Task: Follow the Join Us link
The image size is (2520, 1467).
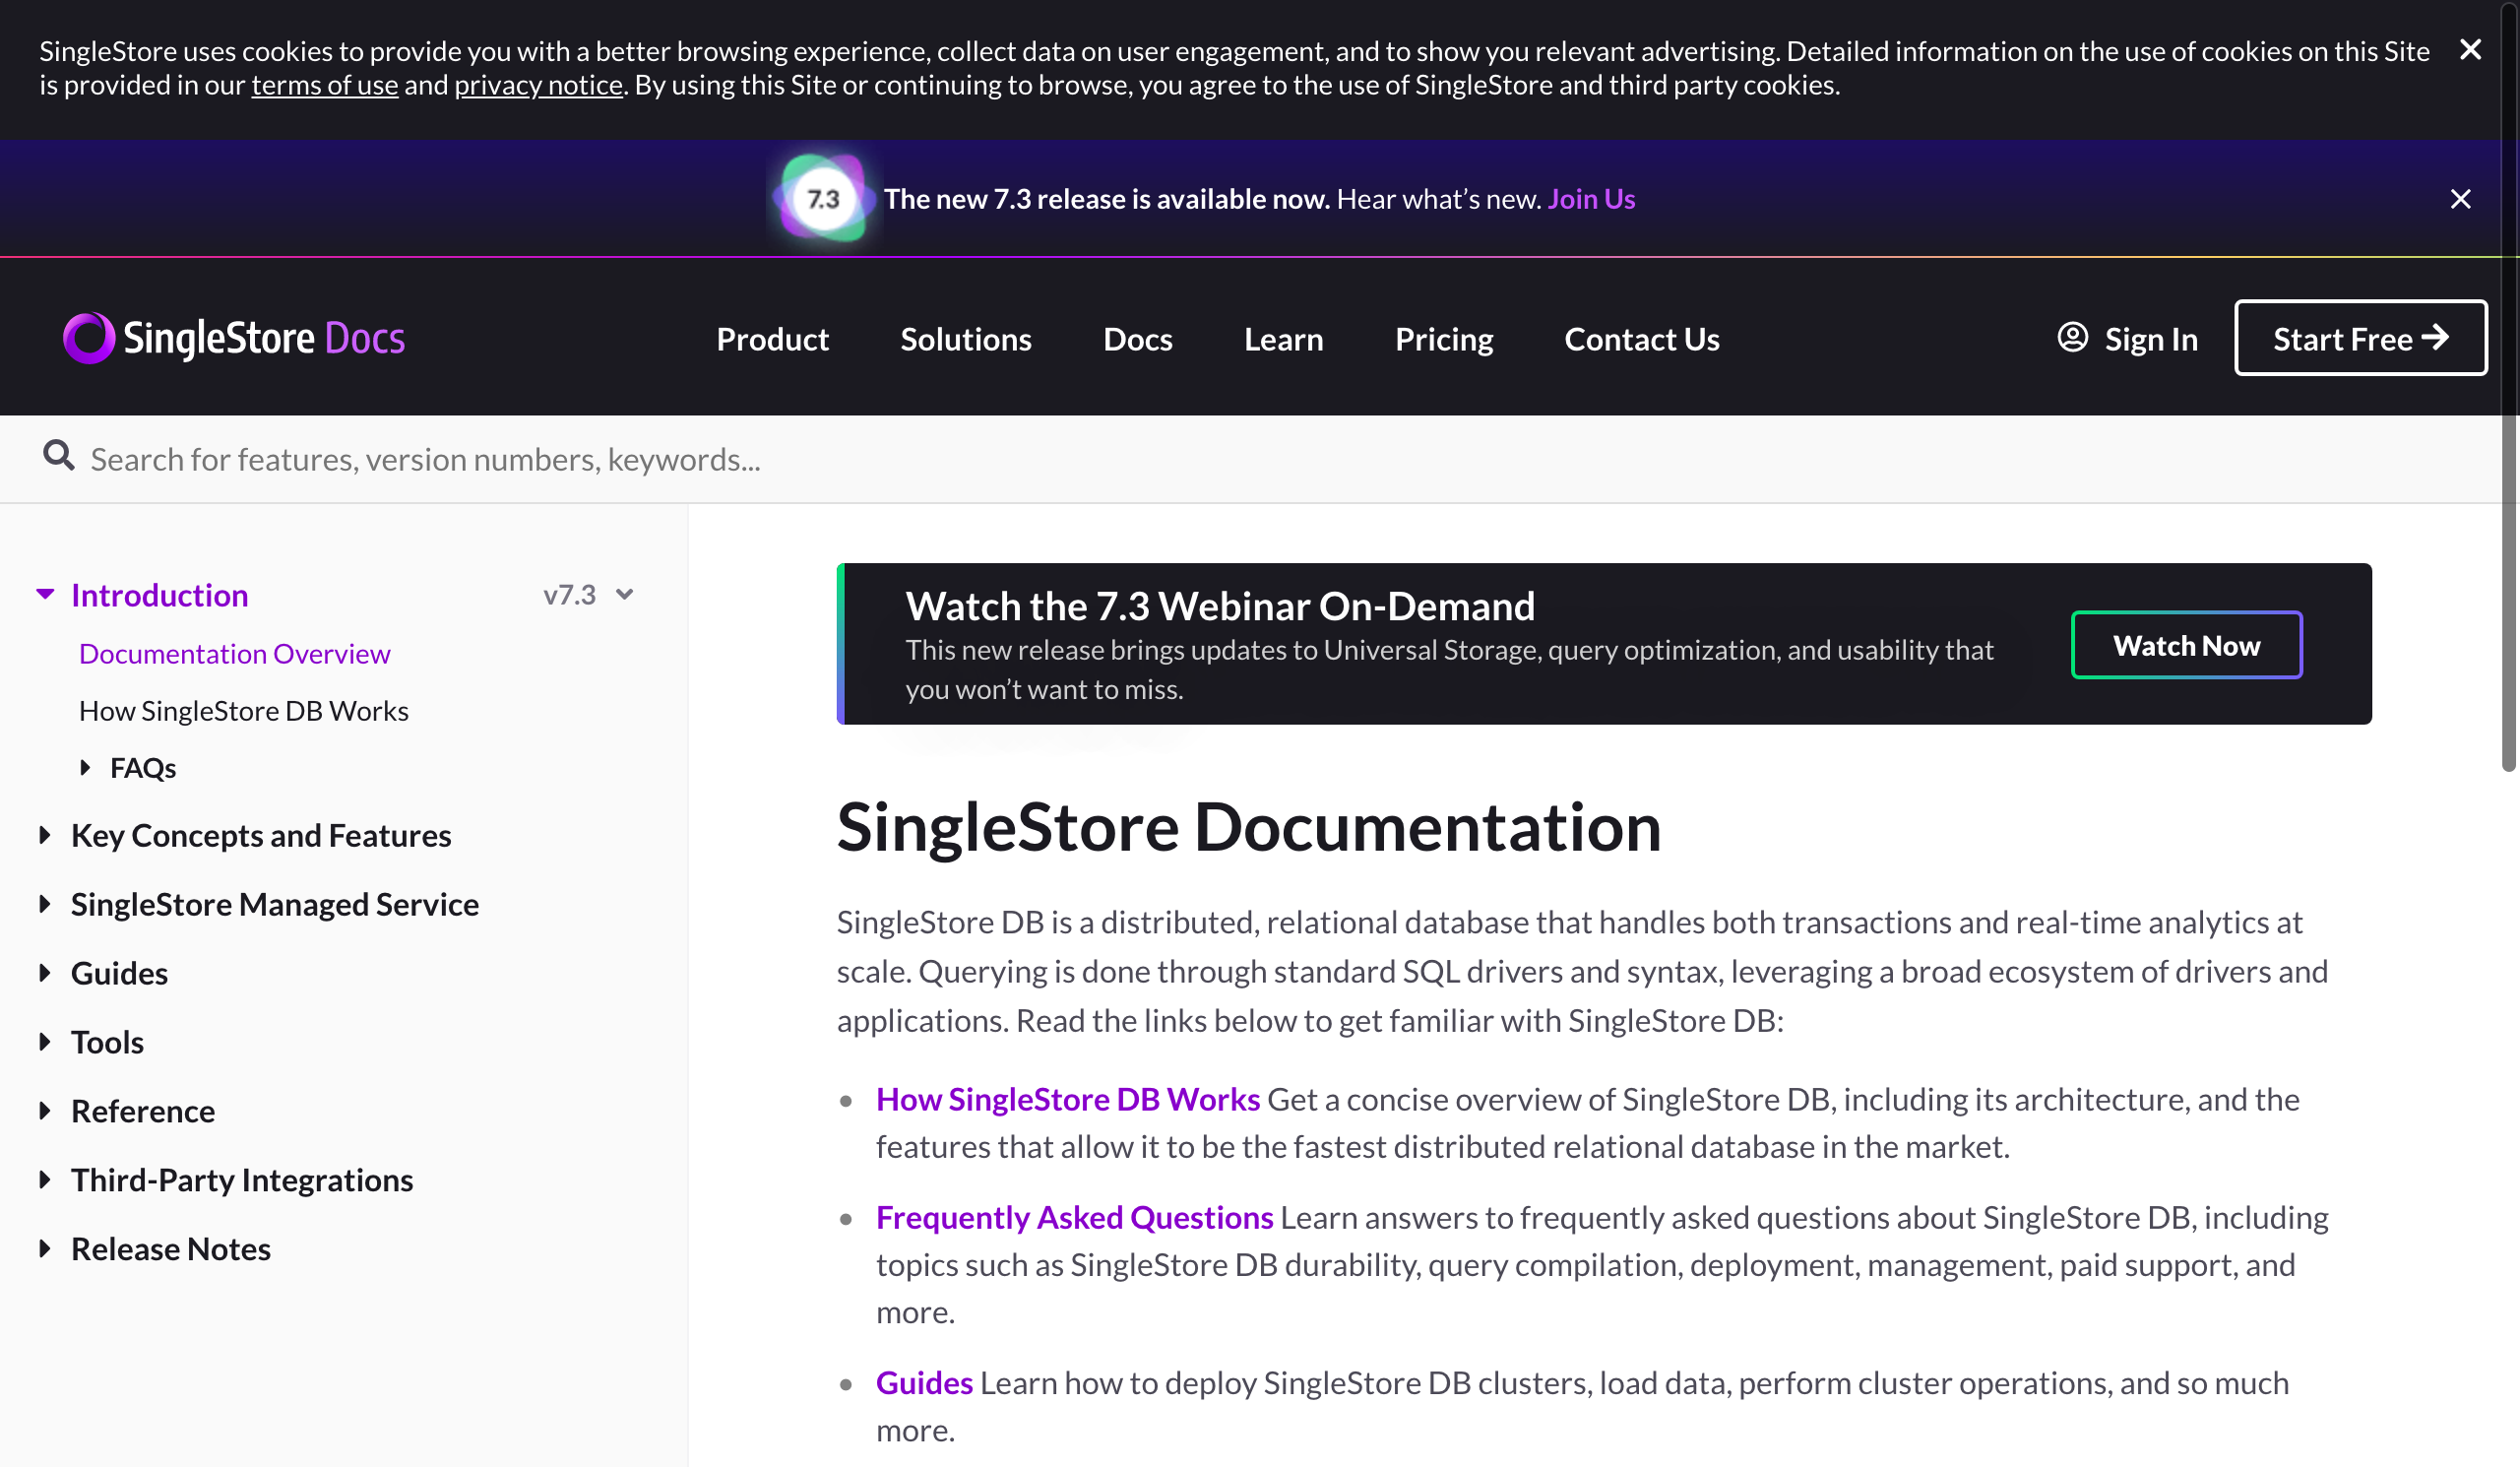Action: pyautogui.click(x=1590, y=199)
